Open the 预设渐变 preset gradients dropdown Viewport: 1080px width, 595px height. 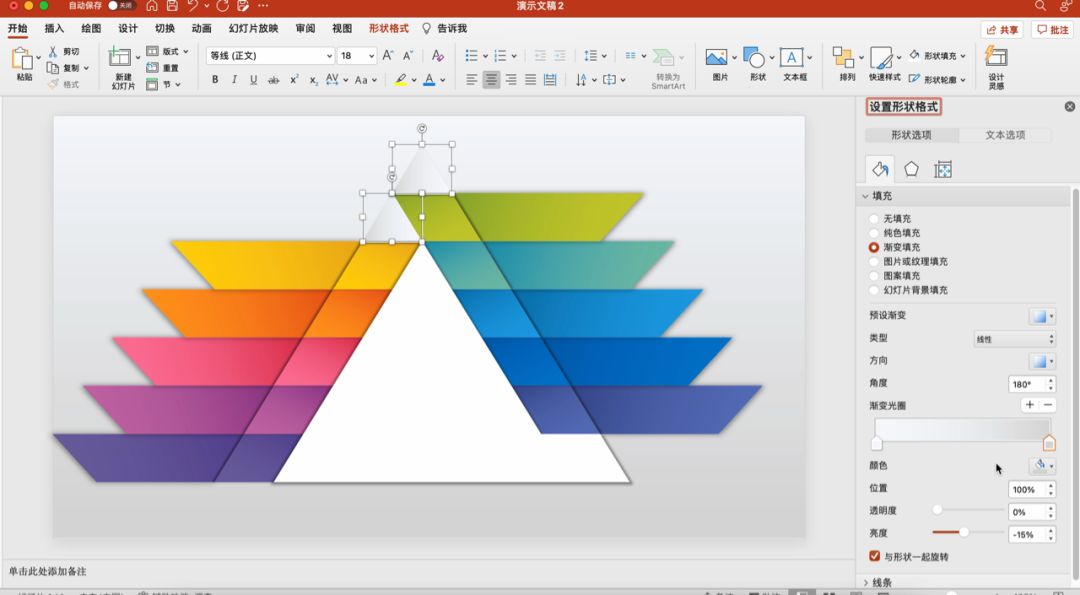click(x=1042, y=316)
